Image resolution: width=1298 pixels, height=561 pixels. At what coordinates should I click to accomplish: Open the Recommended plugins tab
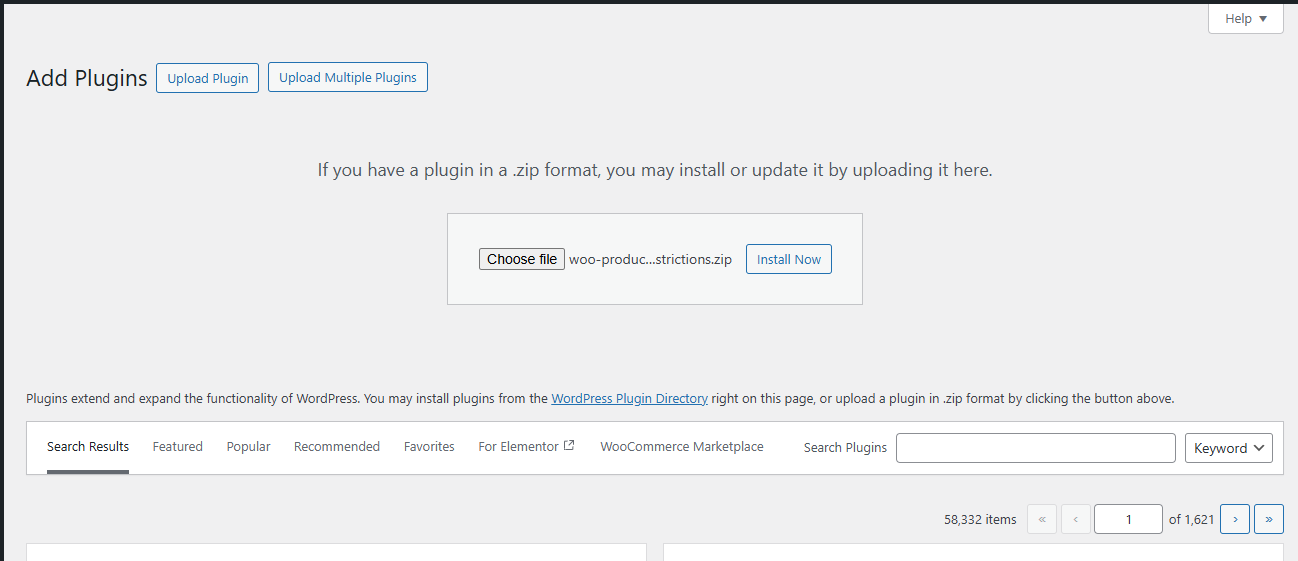pyautogui.click(x=336, y=447)
